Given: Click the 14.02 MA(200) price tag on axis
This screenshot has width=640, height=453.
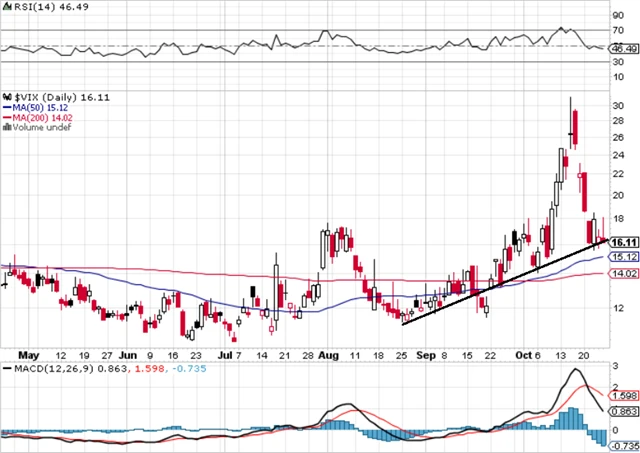Looking at the screenshot, I should click(x=624, y=274).
